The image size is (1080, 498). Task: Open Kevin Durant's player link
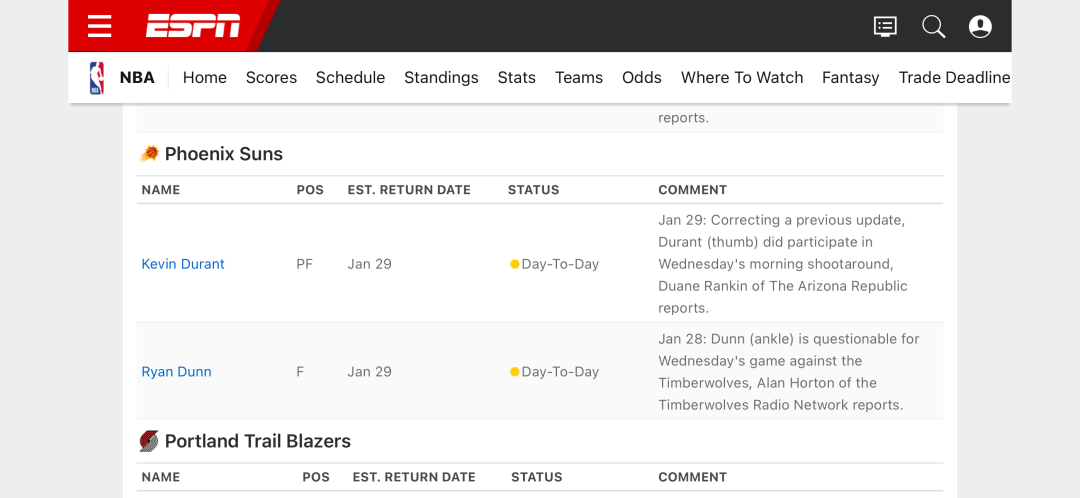coord(183,264)
